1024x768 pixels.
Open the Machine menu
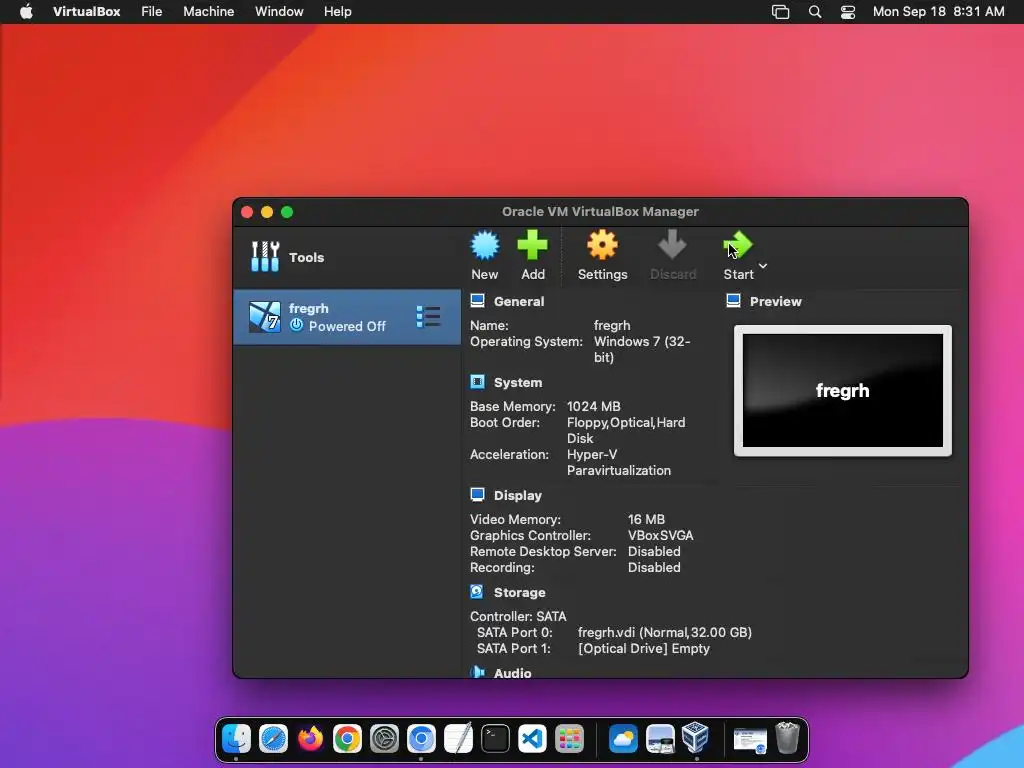tap(208, 12)
